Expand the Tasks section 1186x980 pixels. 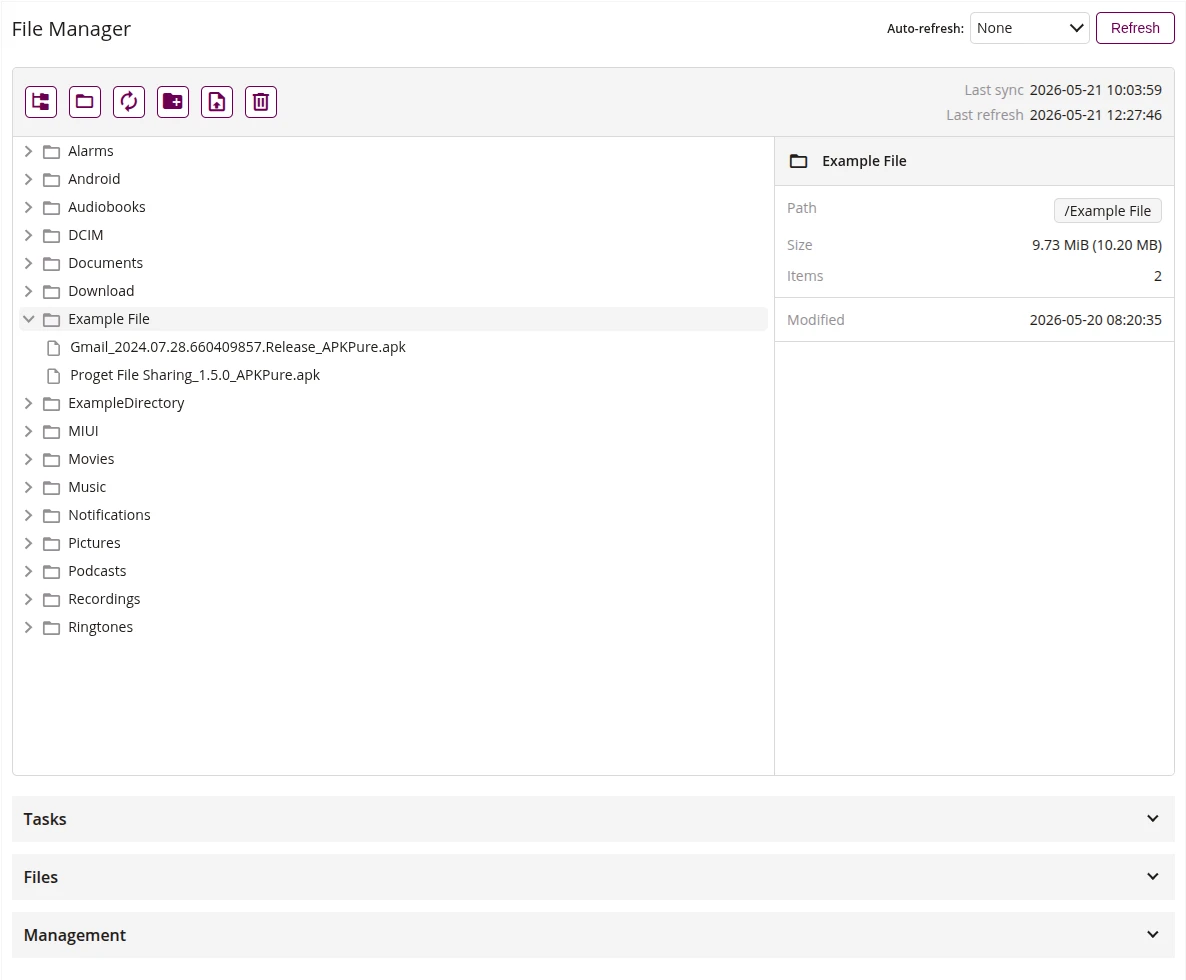[x=593, y=819]
